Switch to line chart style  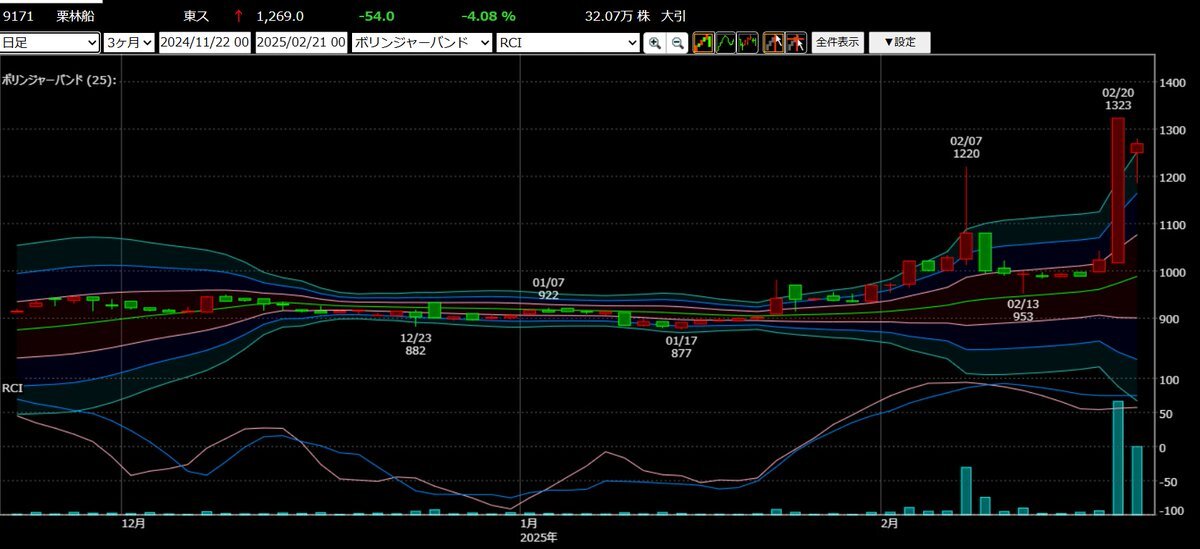(x=726, y=43)
